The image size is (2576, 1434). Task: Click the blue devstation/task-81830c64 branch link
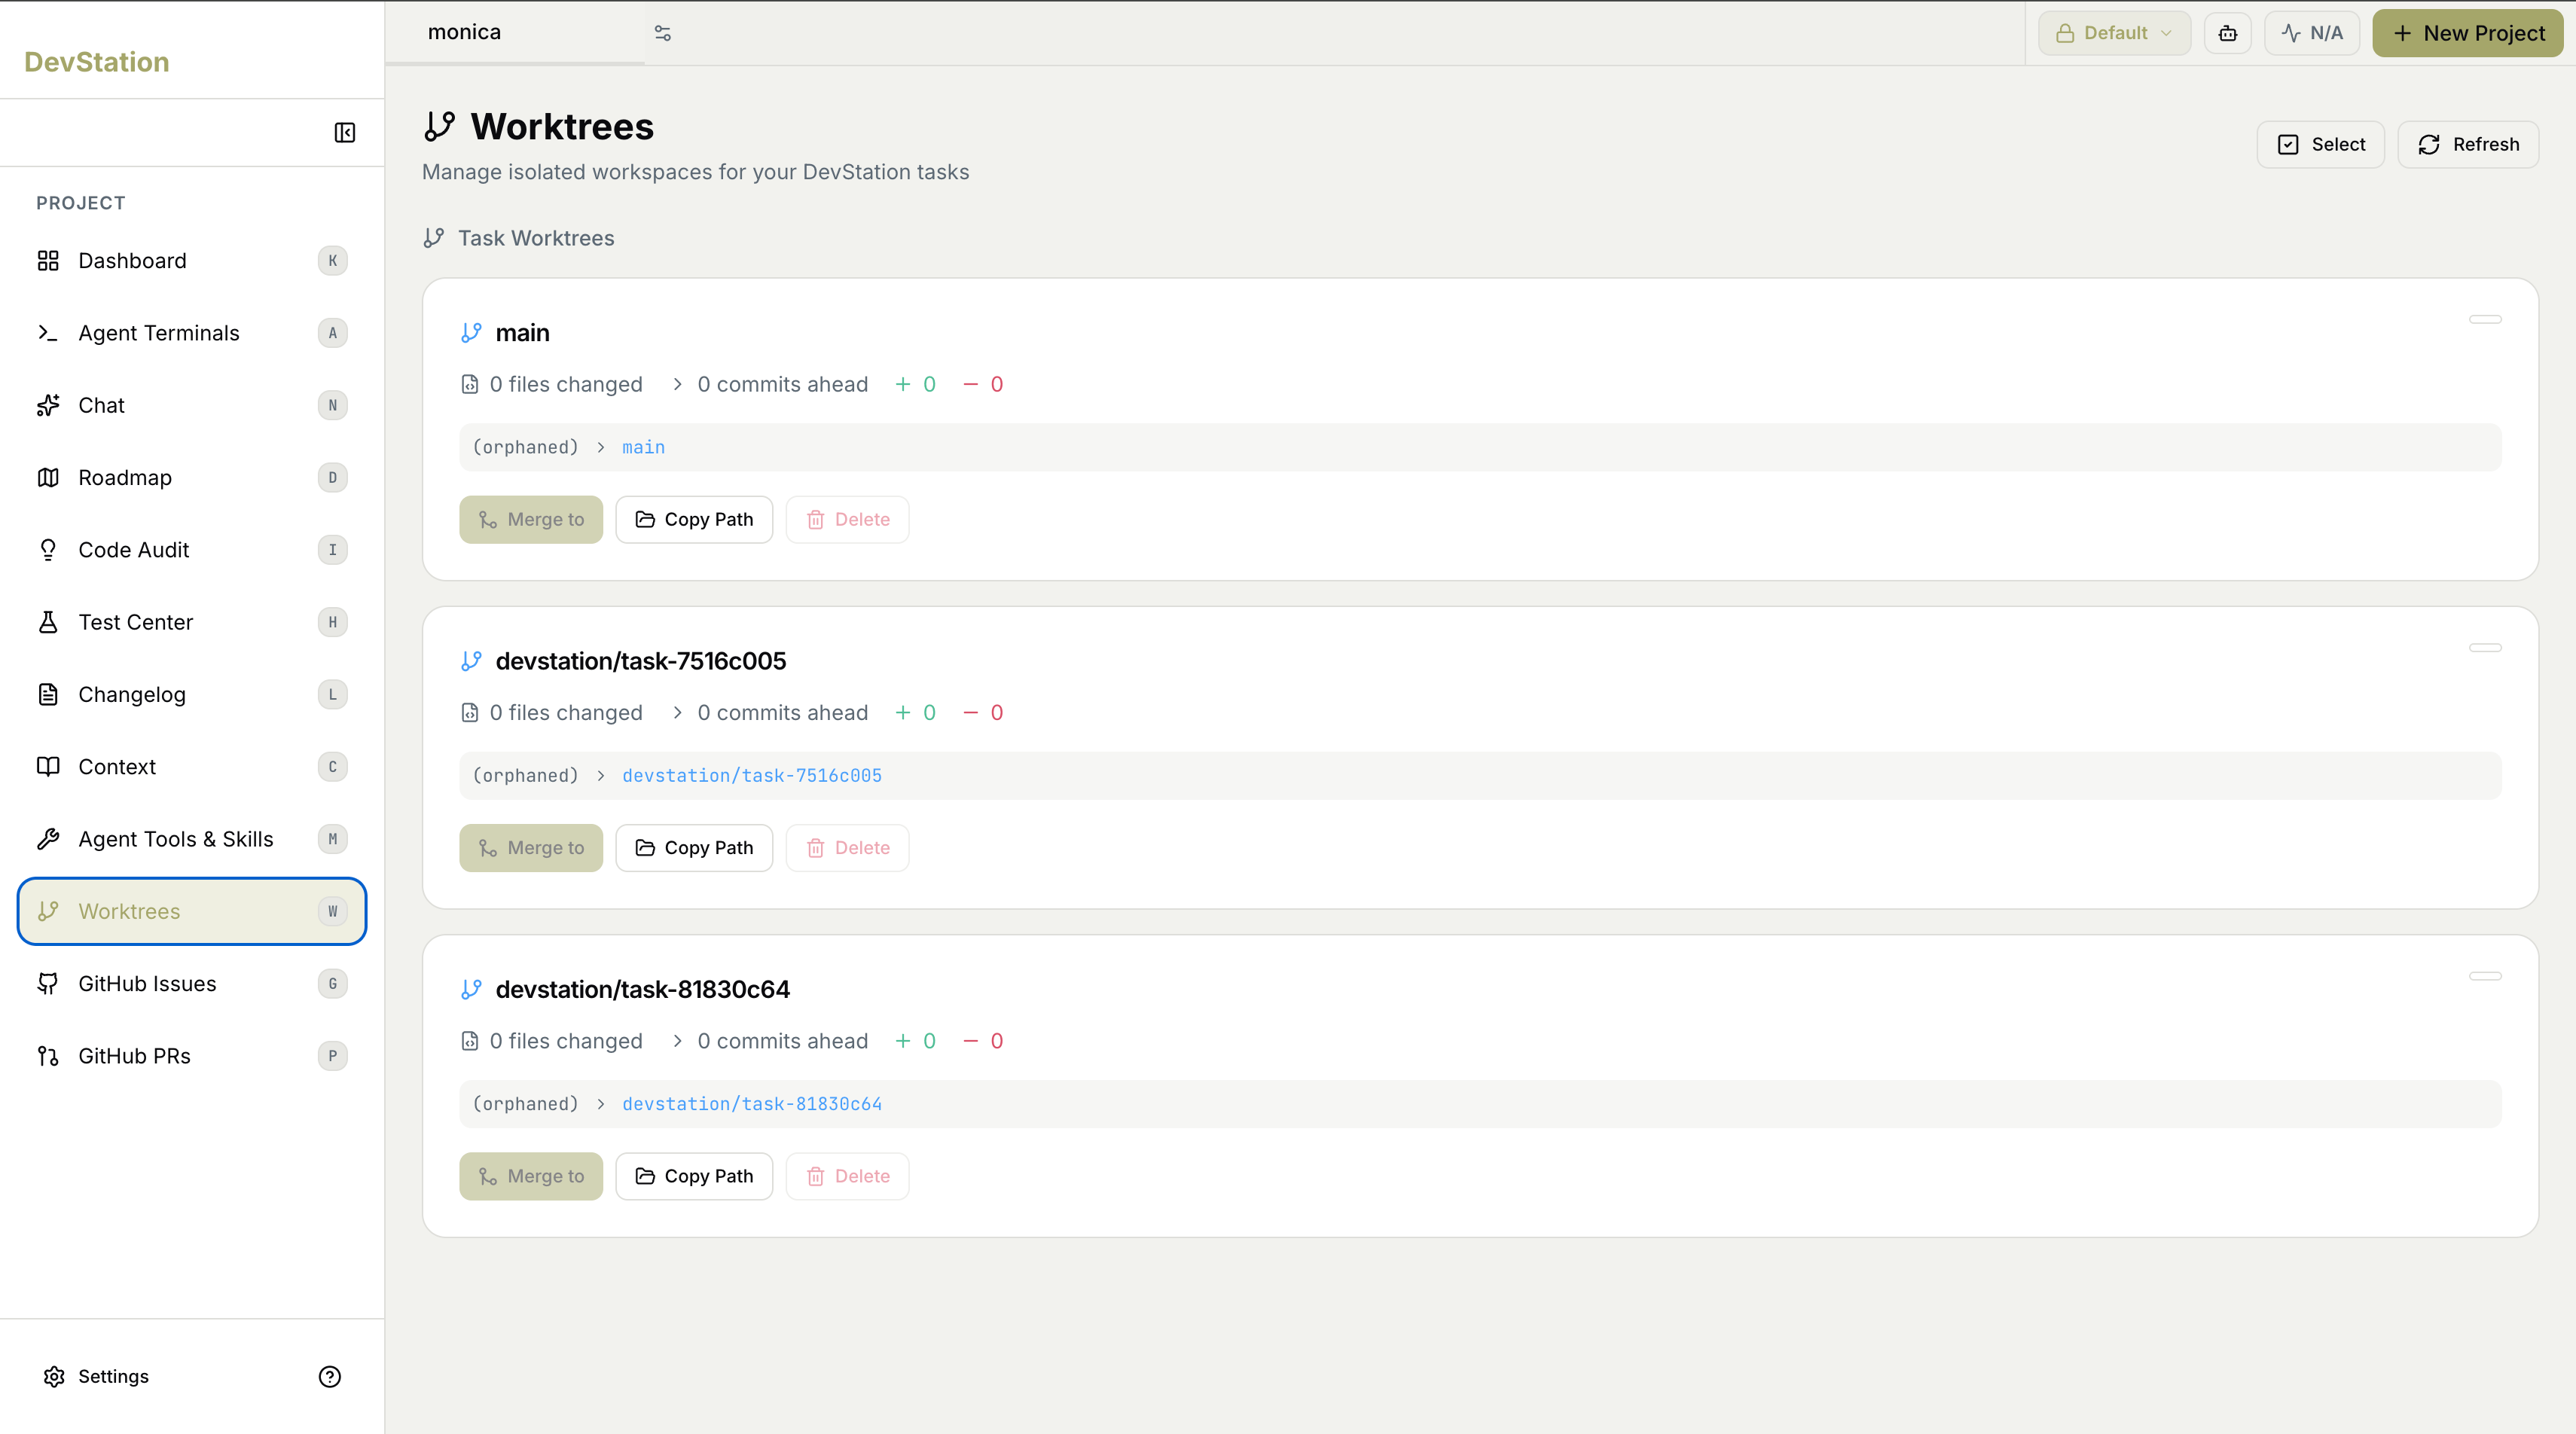[752, 1104]
